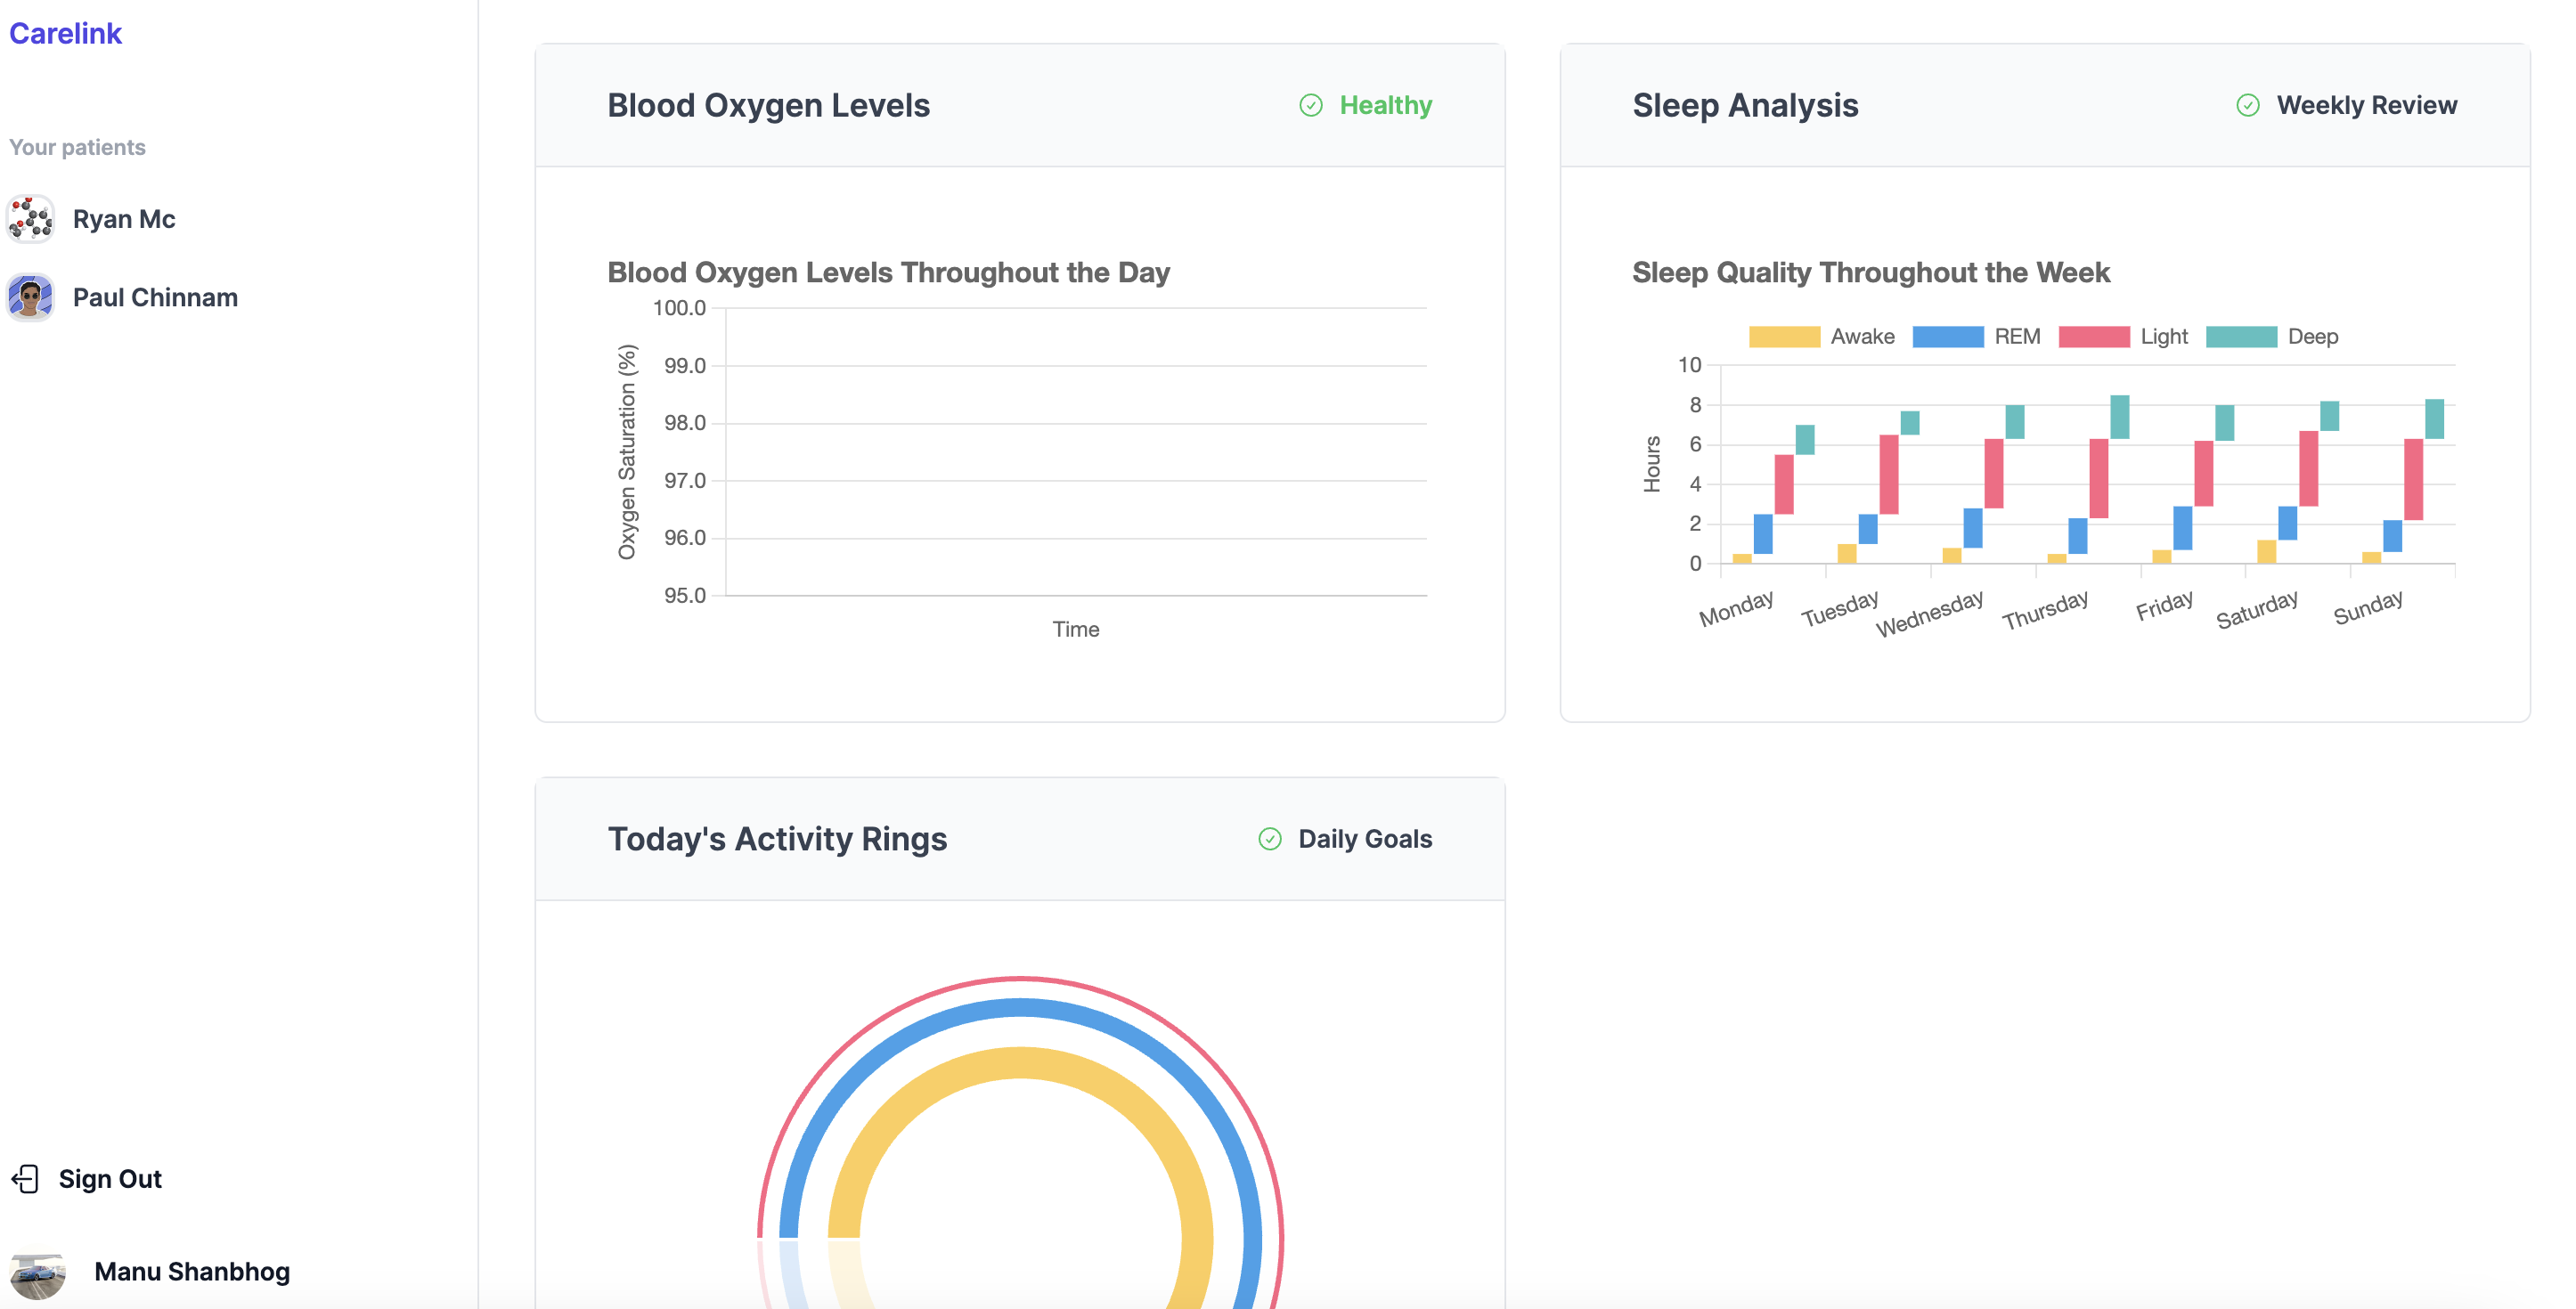Click the Manu Shanbhog profile picture
This screenshot has height=1309, width=2576.
tap(38, 1272)
